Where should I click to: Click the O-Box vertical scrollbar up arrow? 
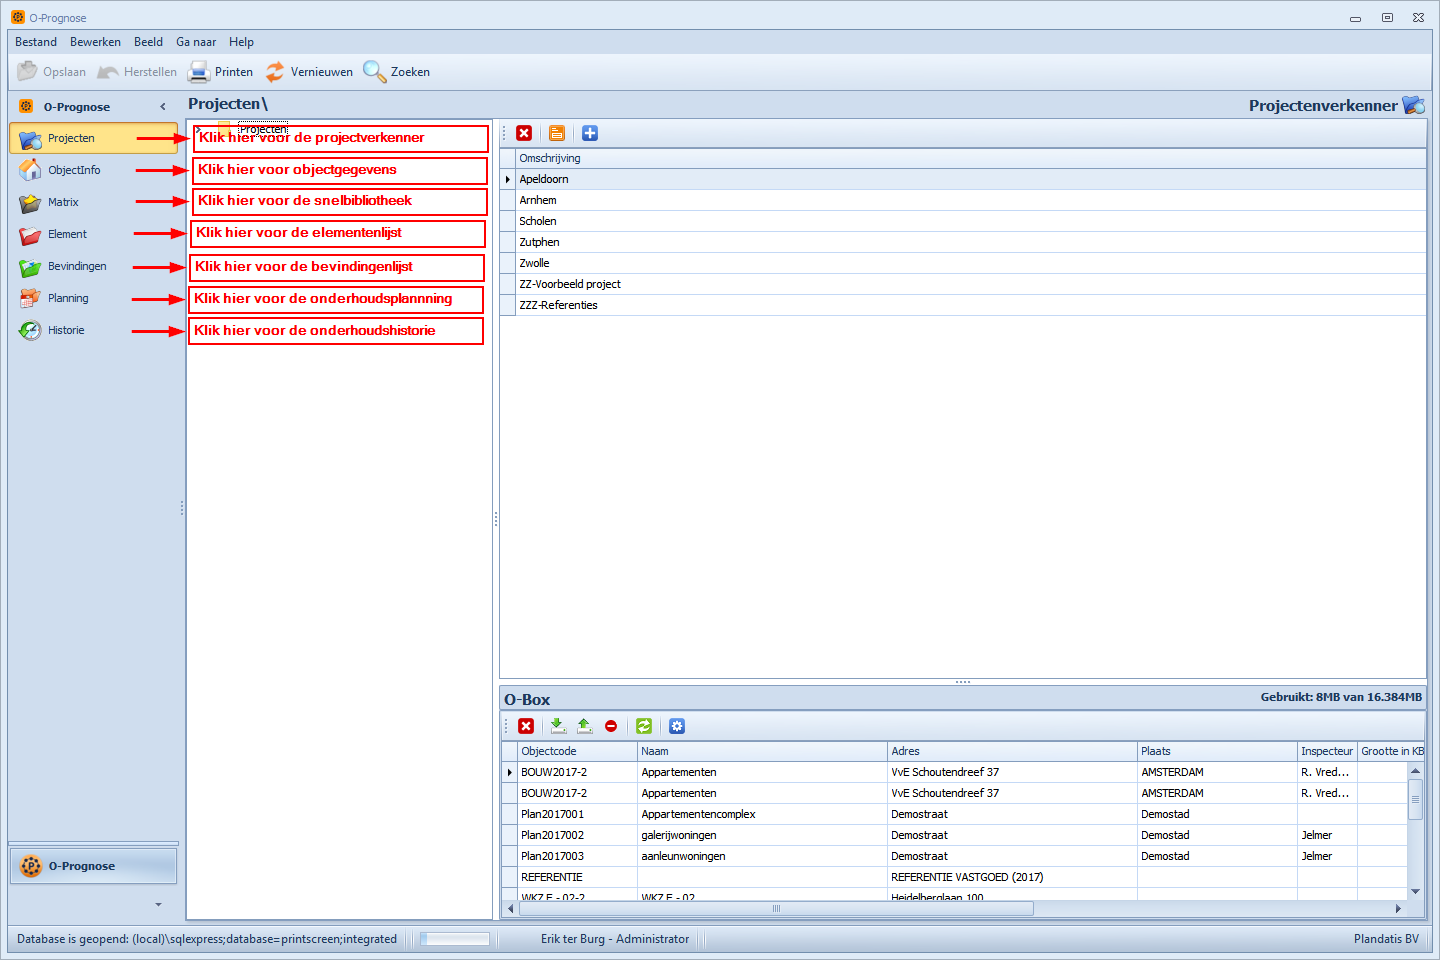(1415, 770)
